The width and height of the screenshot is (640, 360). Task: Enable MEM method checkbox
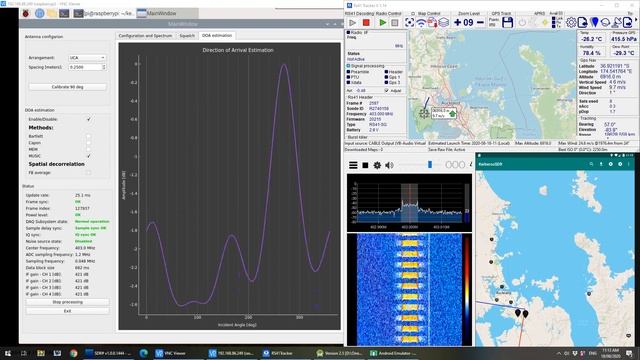(x=89, y=149)
